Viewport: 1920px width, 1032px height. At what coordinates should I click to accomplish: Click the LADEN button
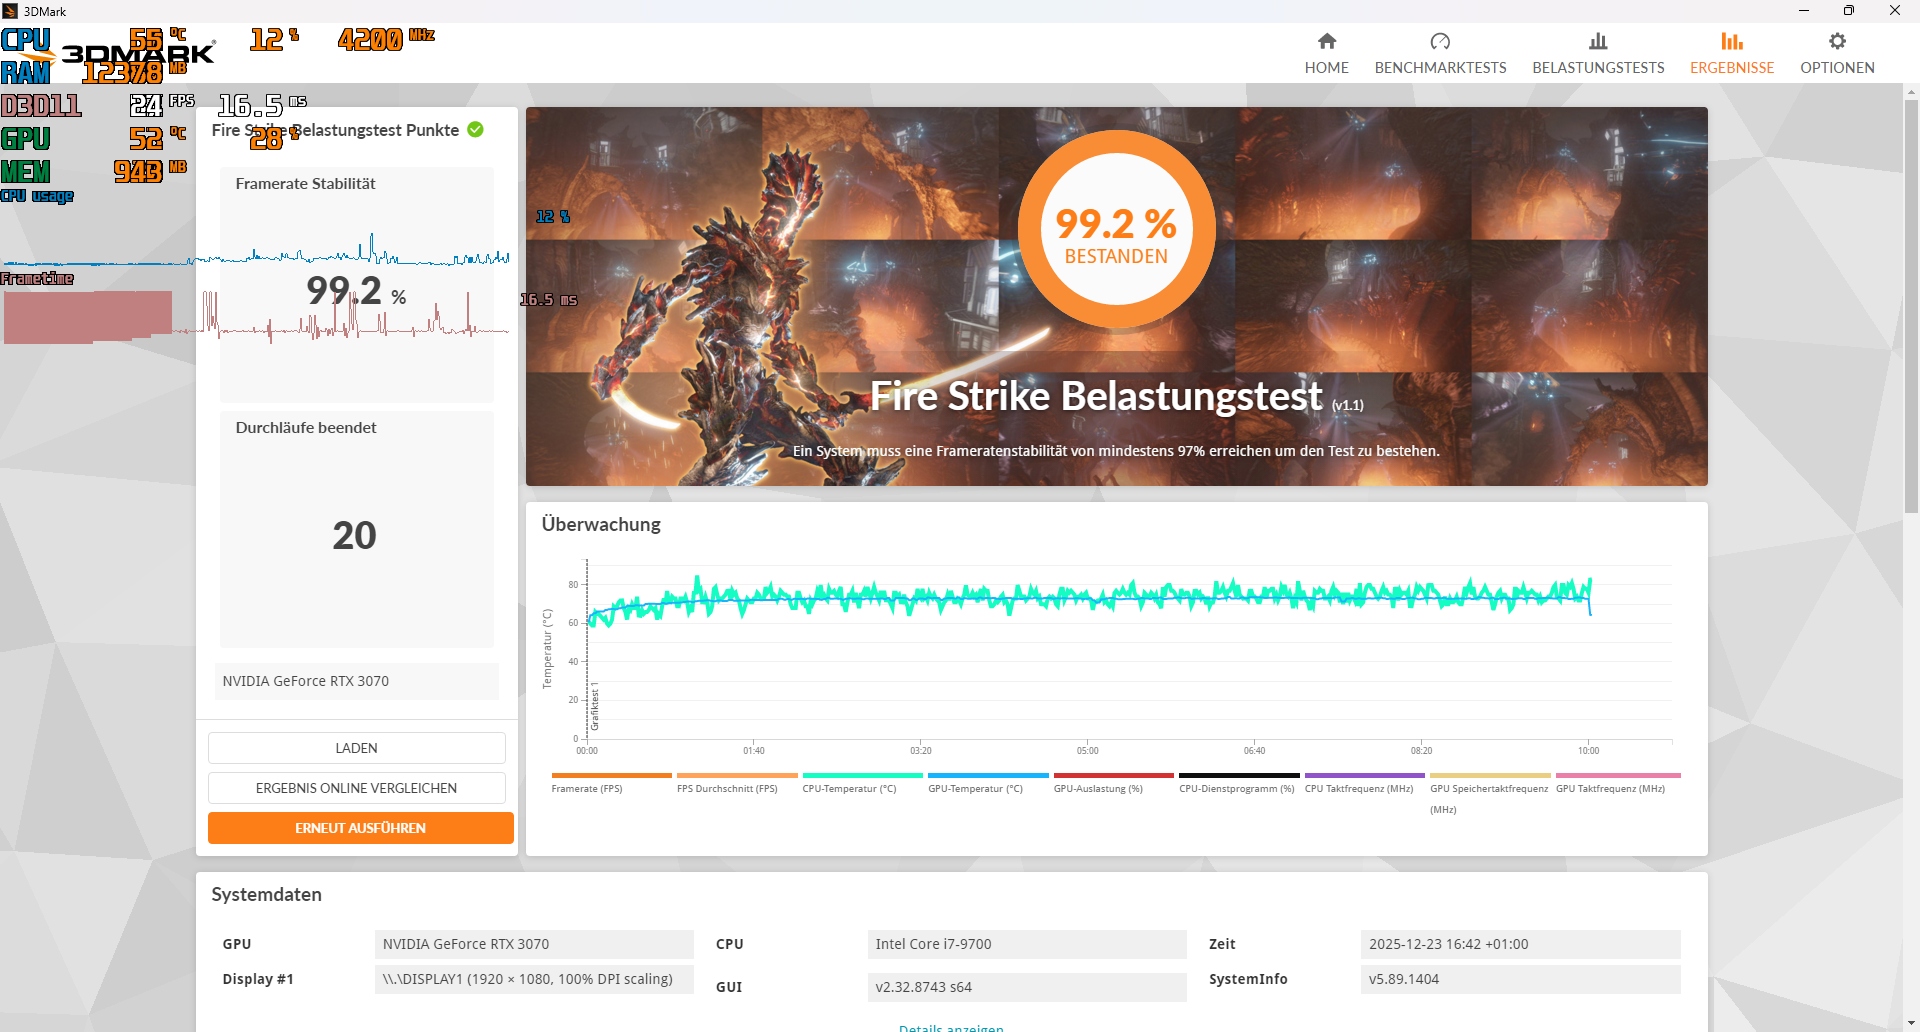[x=357, y=748]
